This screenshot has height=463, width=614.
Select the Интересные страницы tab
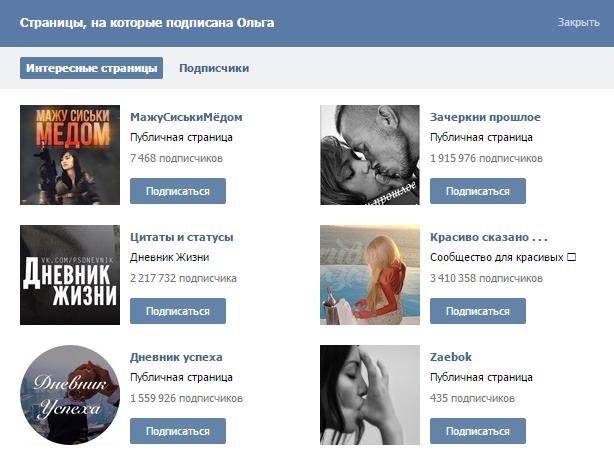point(91,68)
